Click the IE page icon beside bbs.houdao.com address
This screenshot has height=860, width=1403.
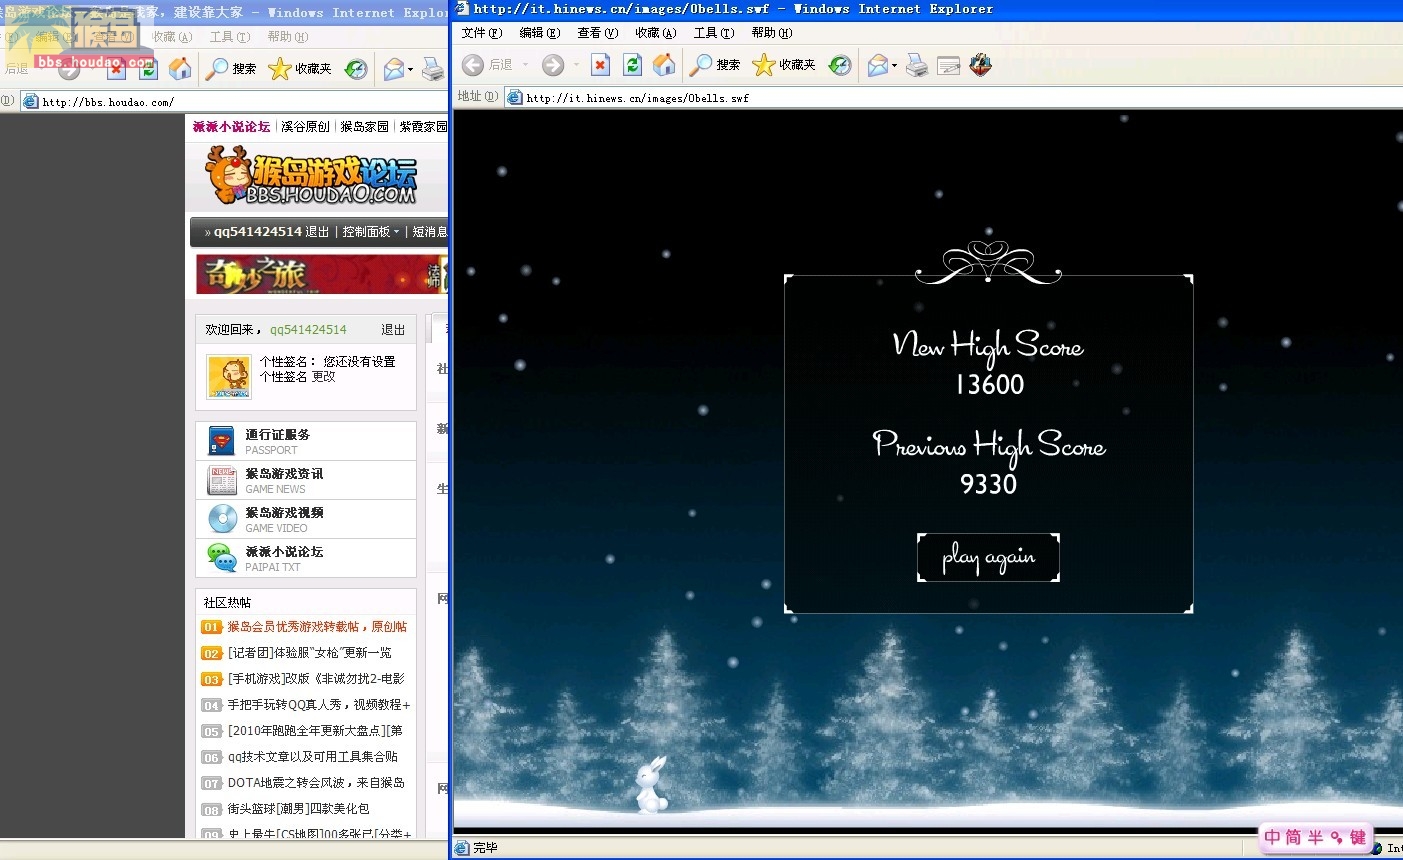click(31, 102)
